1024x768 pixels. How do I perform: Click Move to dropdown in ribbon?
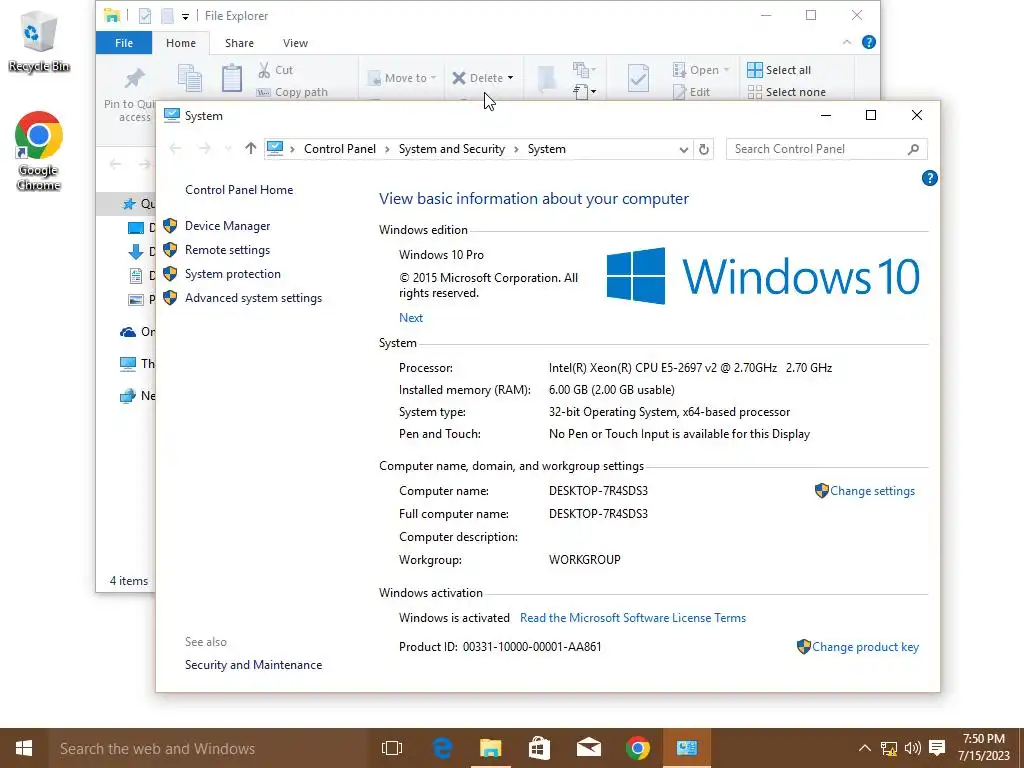(x=402, y=78)
